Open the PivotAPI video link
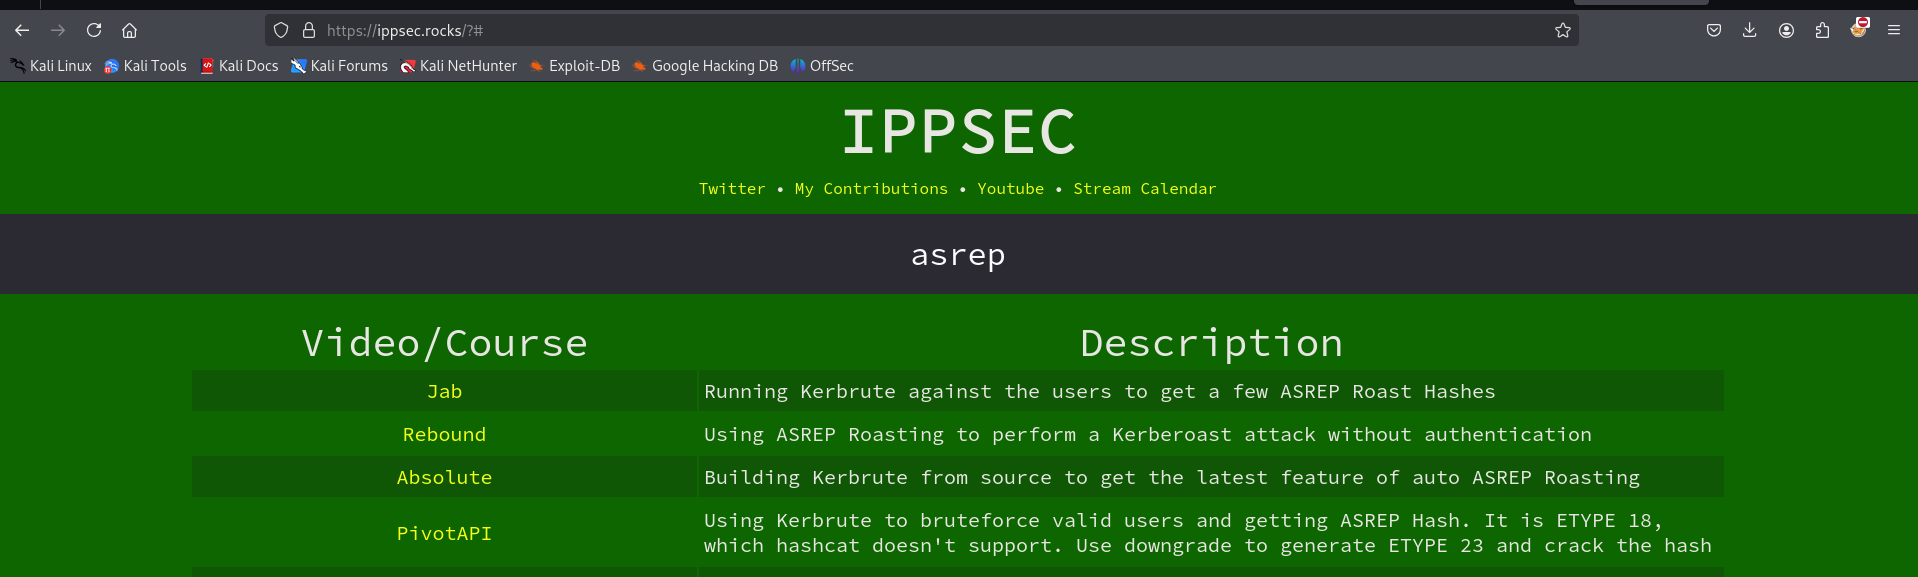Image resolution: width=1918 pixels, height=577 pixels. (x=444, y=534)
